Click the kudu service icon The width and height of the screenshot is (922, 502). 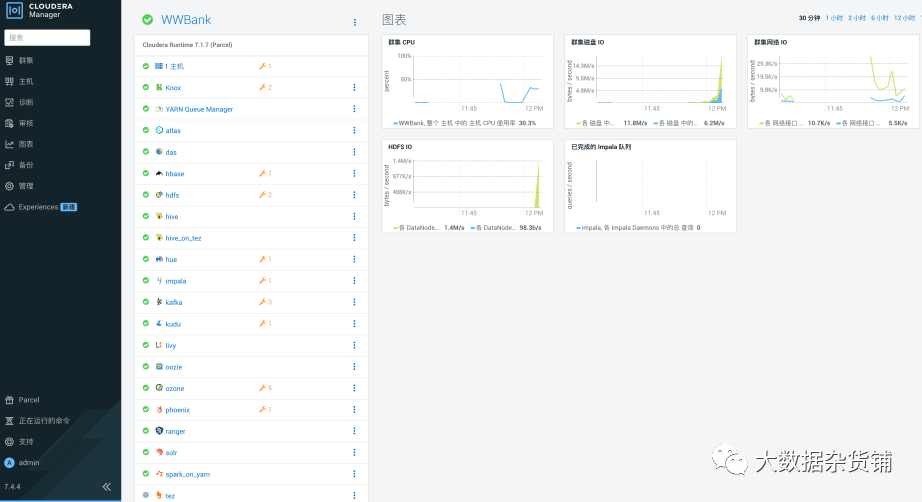coord(159,323)
